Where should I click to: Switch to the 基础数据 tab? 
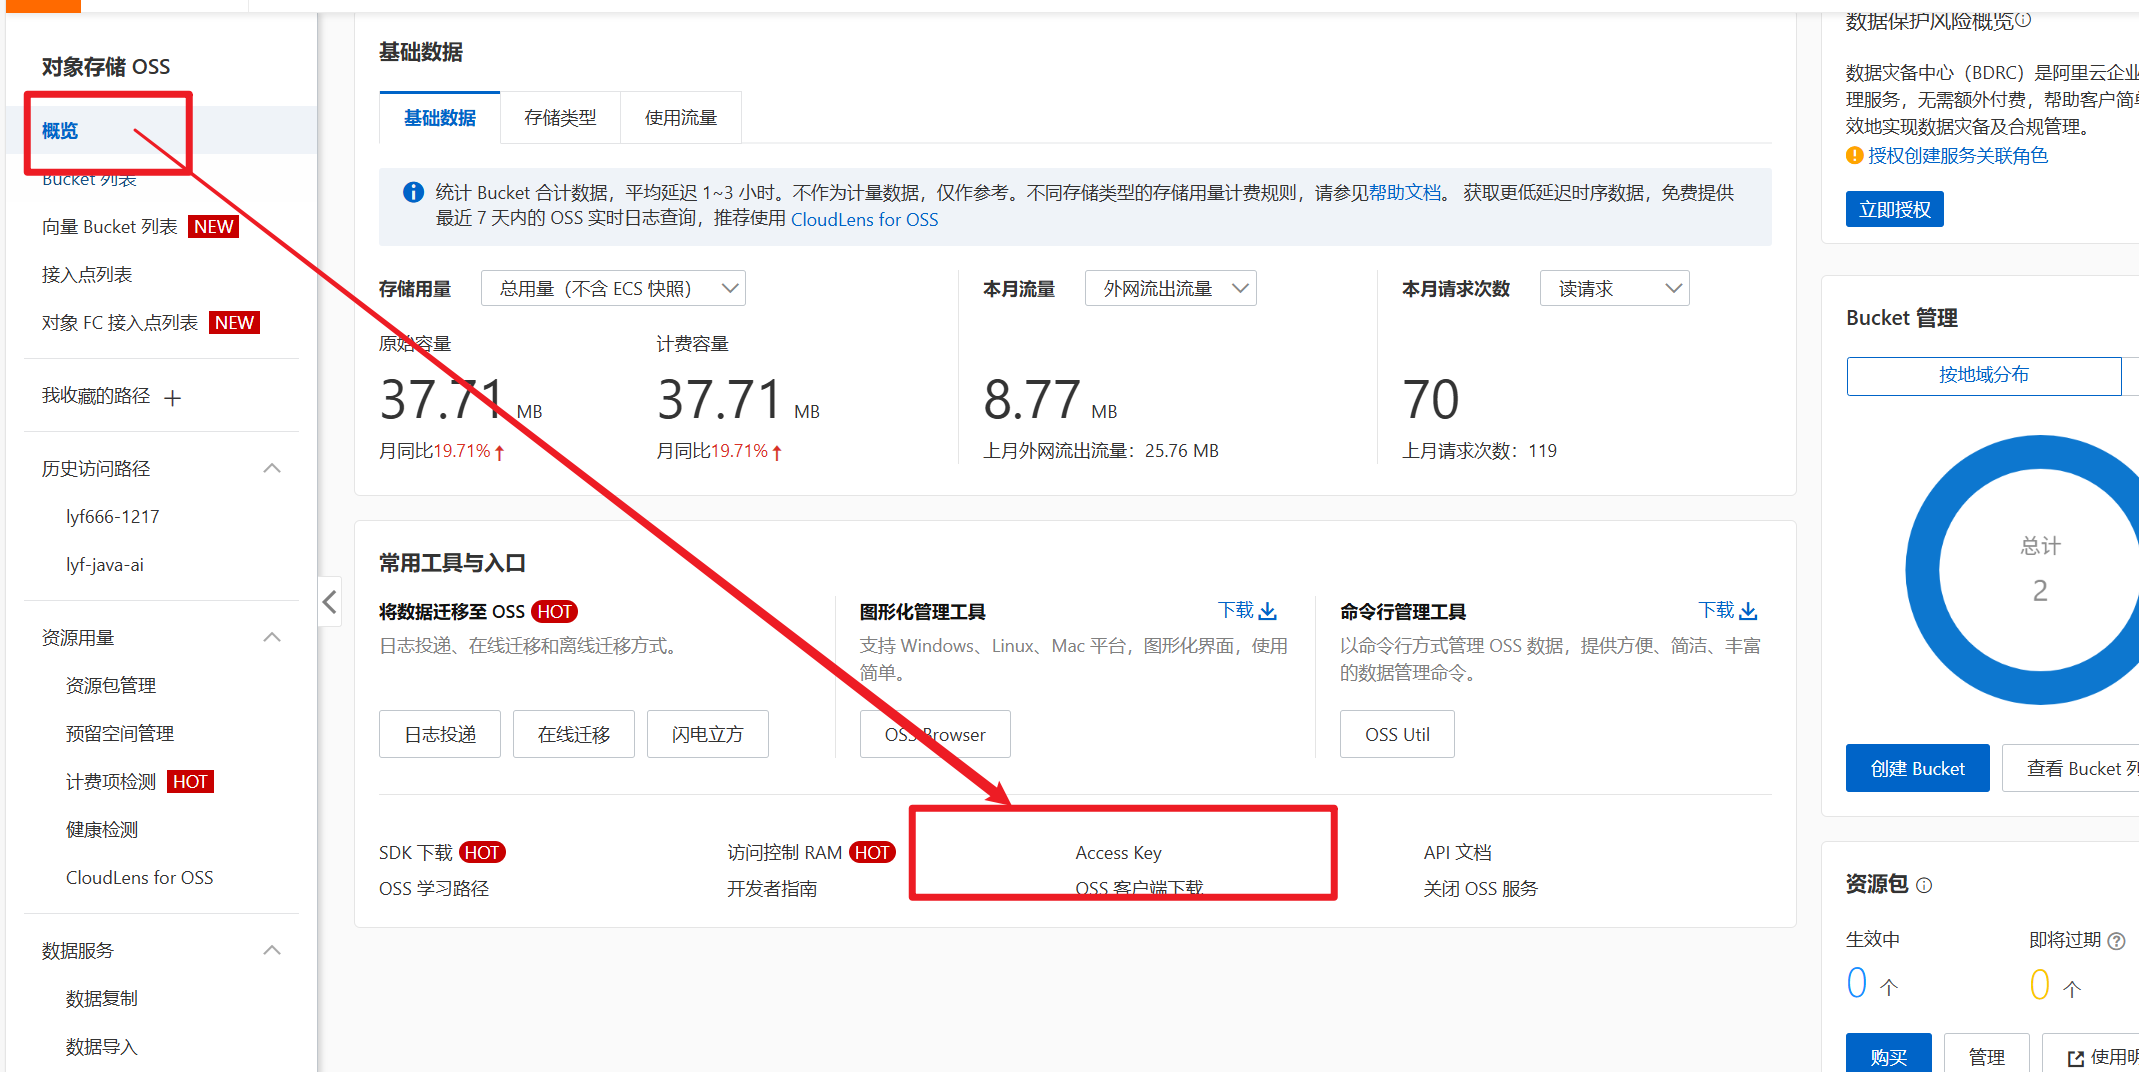click(440, 118)
